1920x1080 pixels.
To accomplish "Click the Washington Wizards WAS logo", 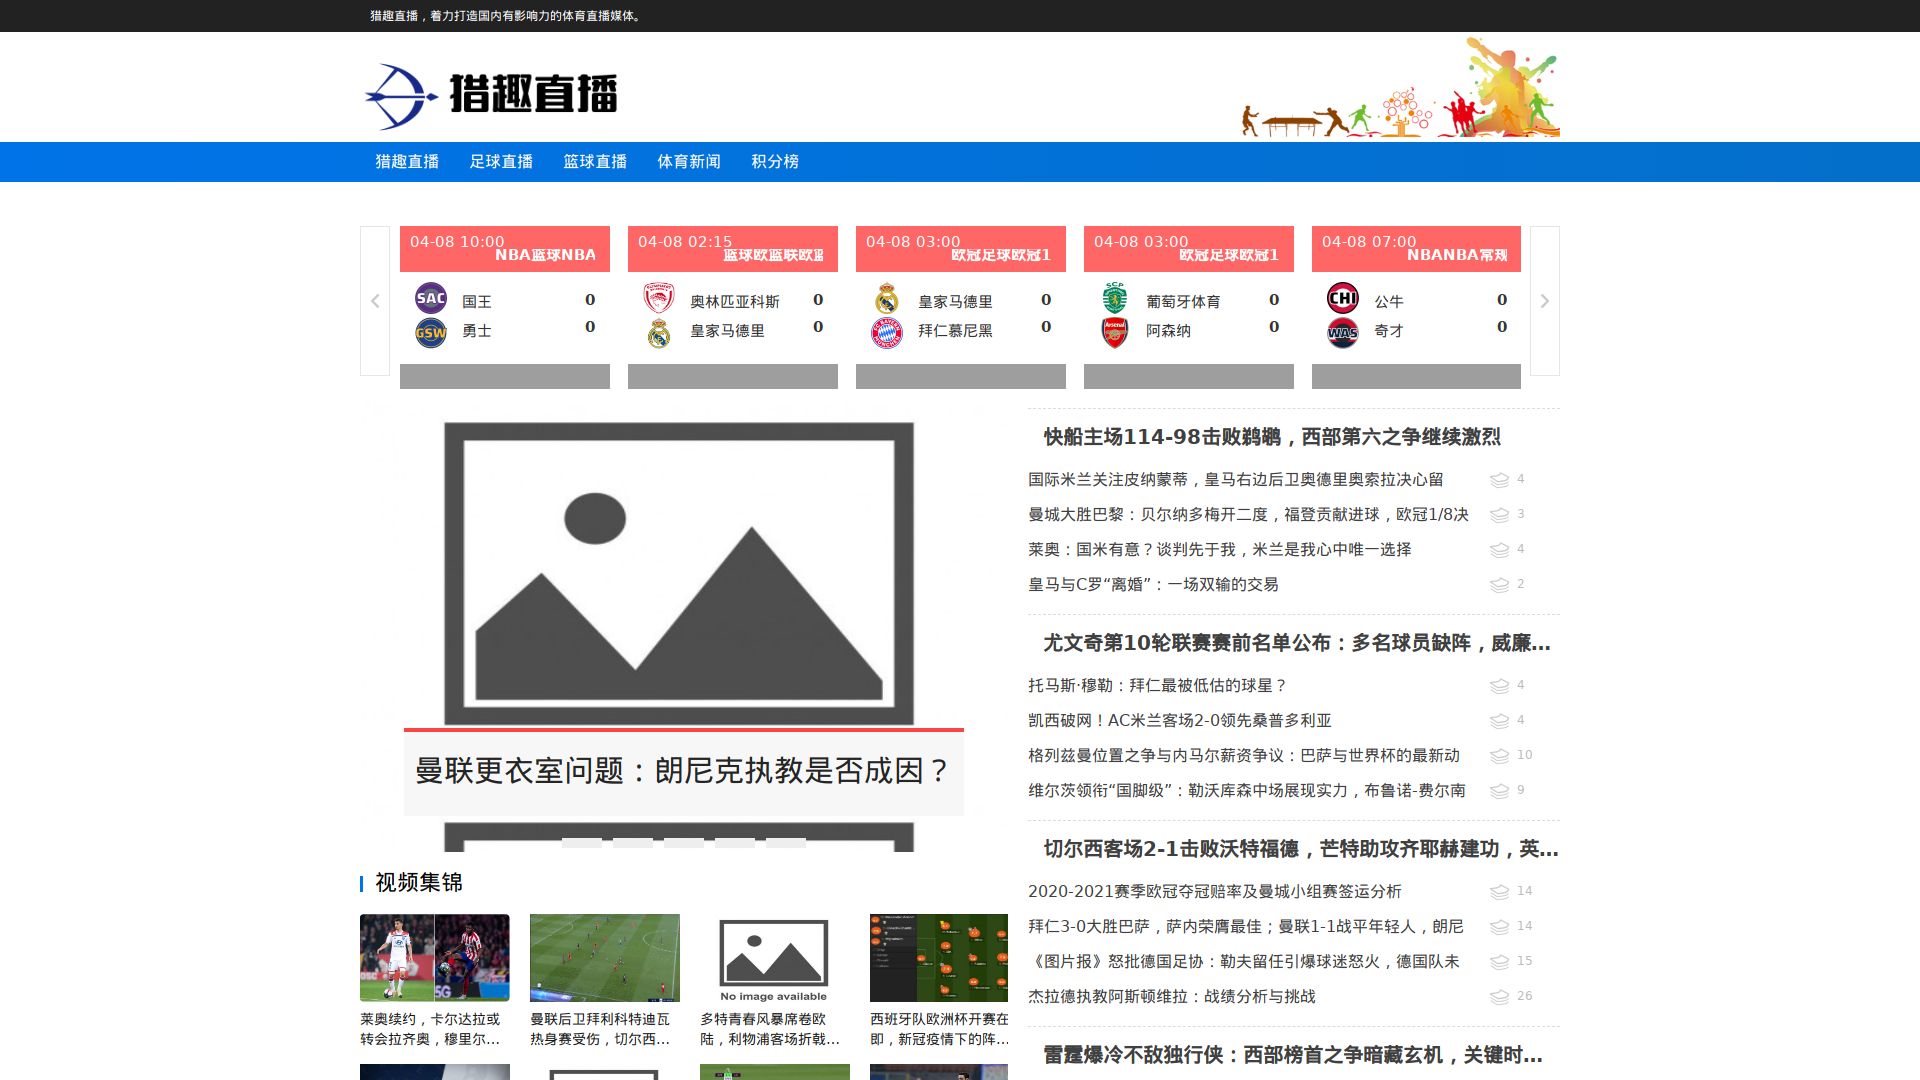I will point(1343,332).
